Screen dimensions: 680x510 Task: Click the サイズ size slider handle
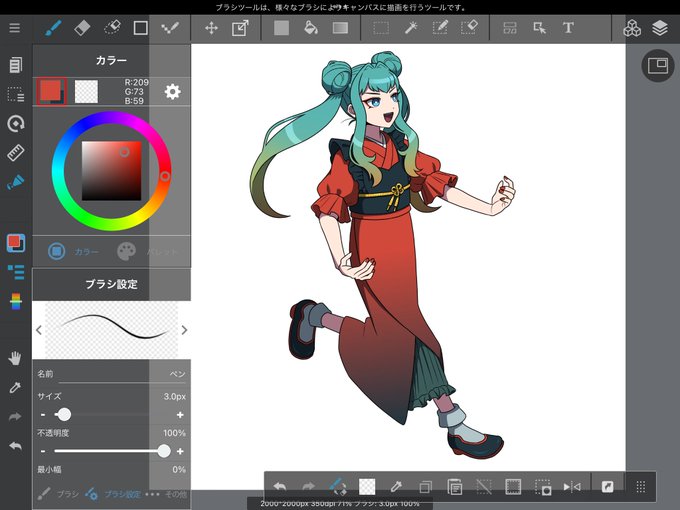click(x=64, y=415)
